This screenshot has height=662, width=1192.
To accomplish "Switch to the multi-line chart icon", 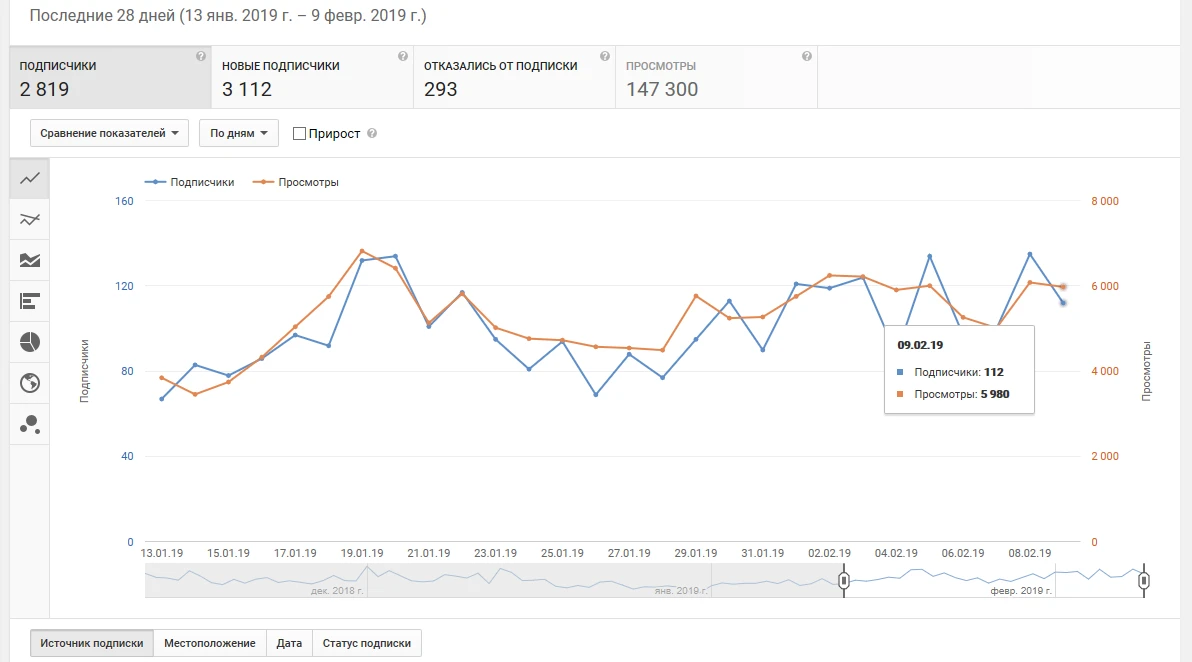I will coord(30,219).
